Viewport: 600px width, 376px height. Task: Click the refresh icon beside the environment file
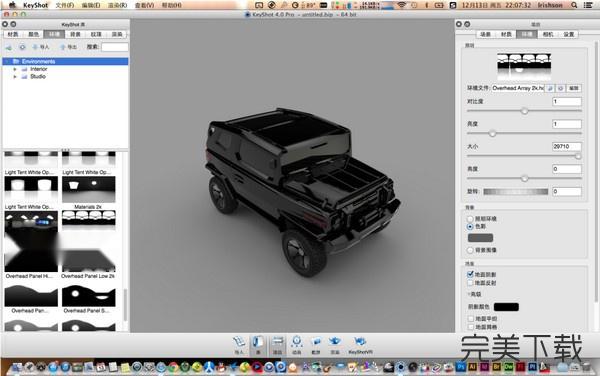561,88
